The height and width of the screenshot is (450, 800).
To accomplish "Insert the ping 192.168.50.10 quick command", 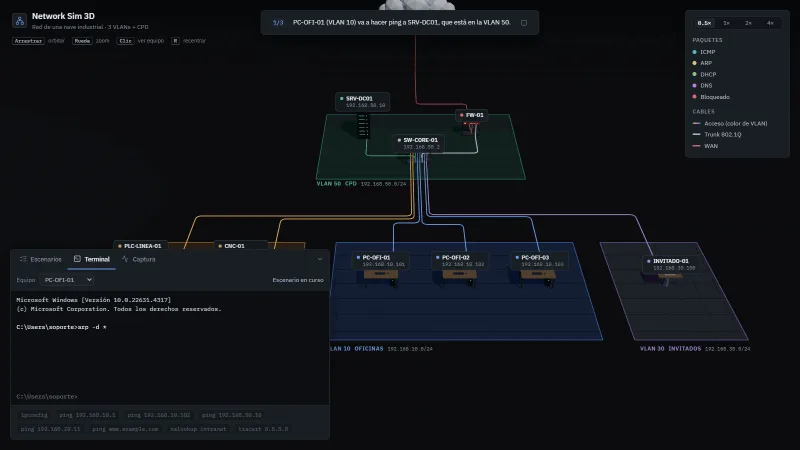I will (232, 415).
